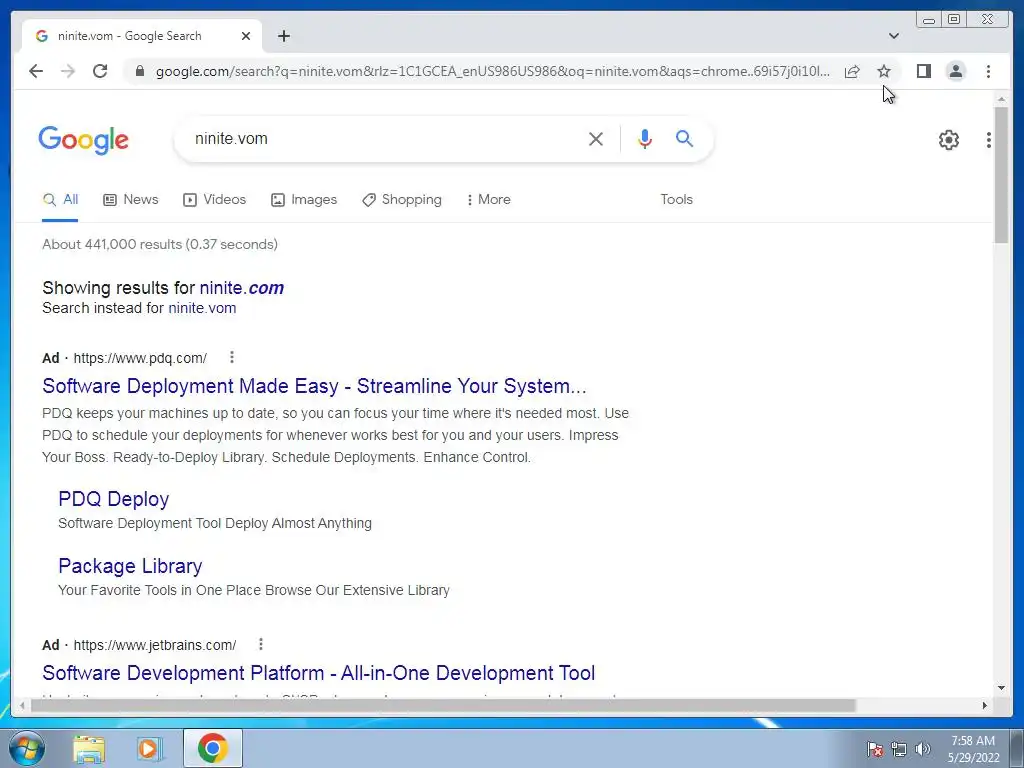
Task: Open Software Deployment Made Easy ad
Action: pyautogui.click(x=314, y=386)
